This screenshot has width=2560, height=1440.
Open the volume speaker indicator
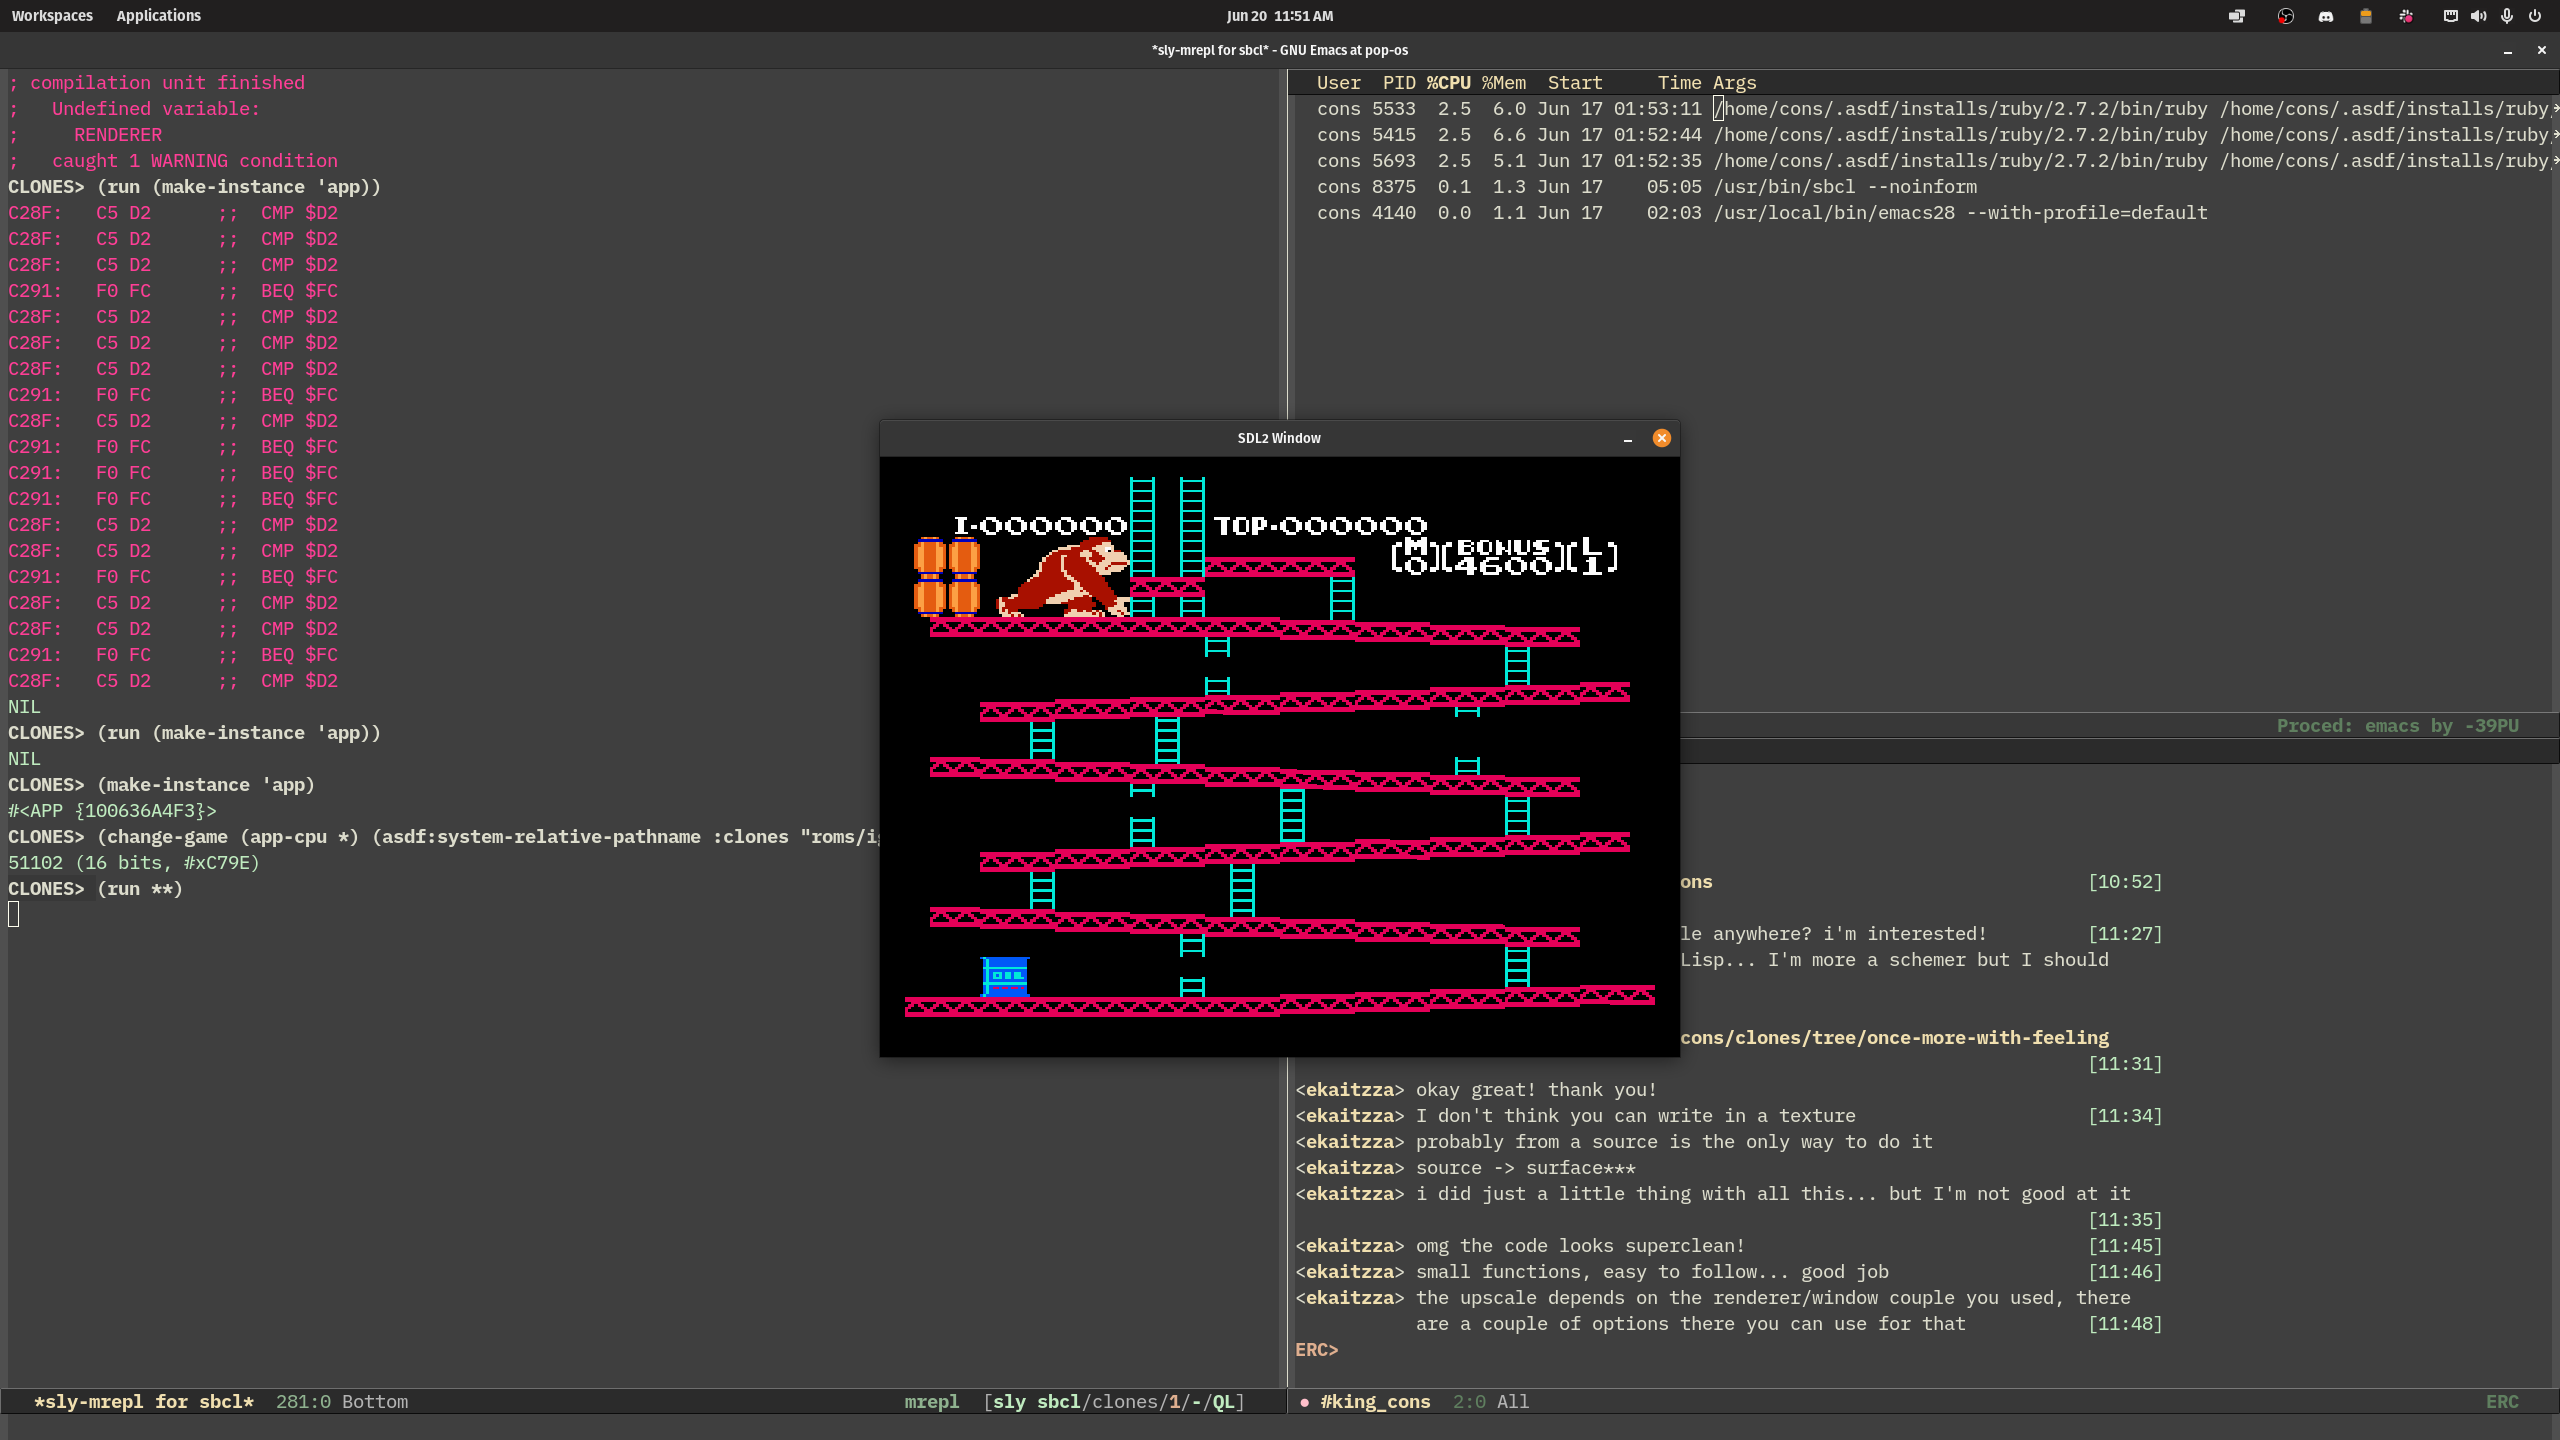(x=2478, y=16)
